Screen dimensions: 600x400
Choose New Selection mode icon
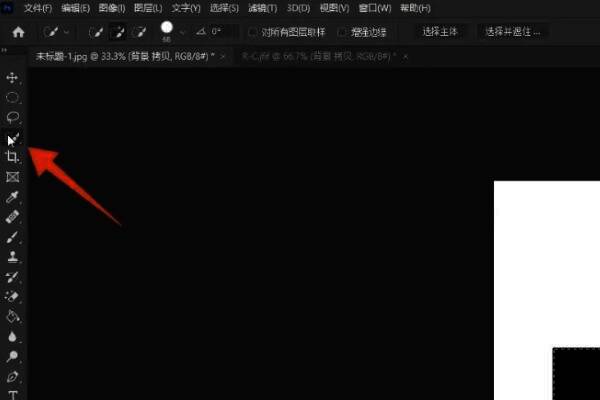[x=96, y=32]
